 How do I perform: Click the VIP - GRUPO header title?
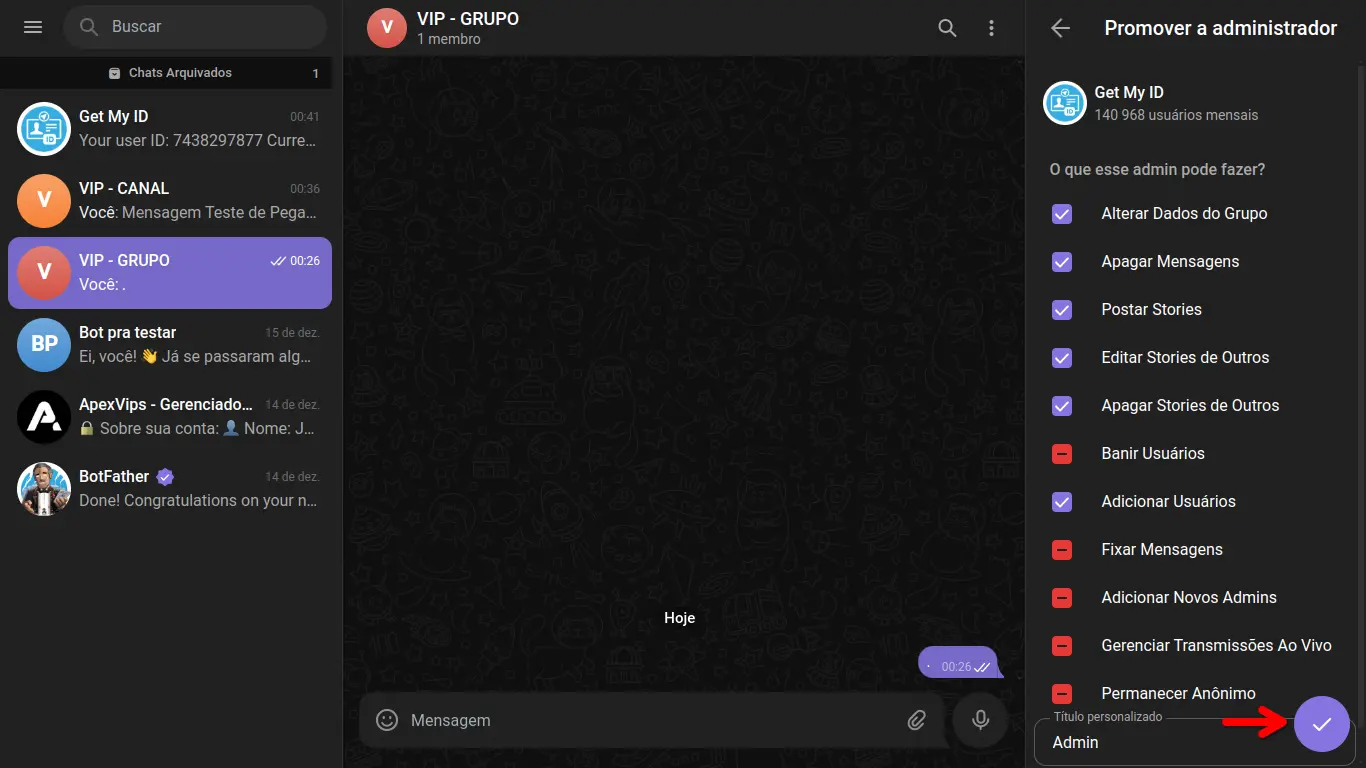[x=468, y=18]
